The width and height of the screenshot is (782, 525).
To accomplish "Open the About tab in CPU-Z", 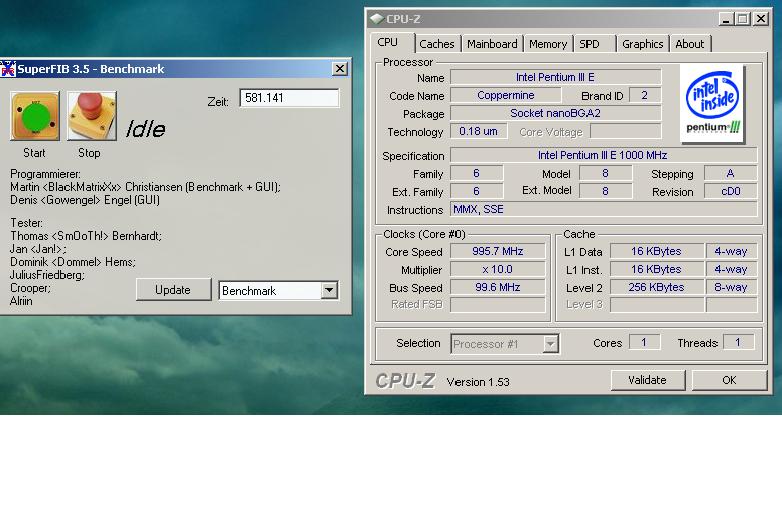I will 690,44.
